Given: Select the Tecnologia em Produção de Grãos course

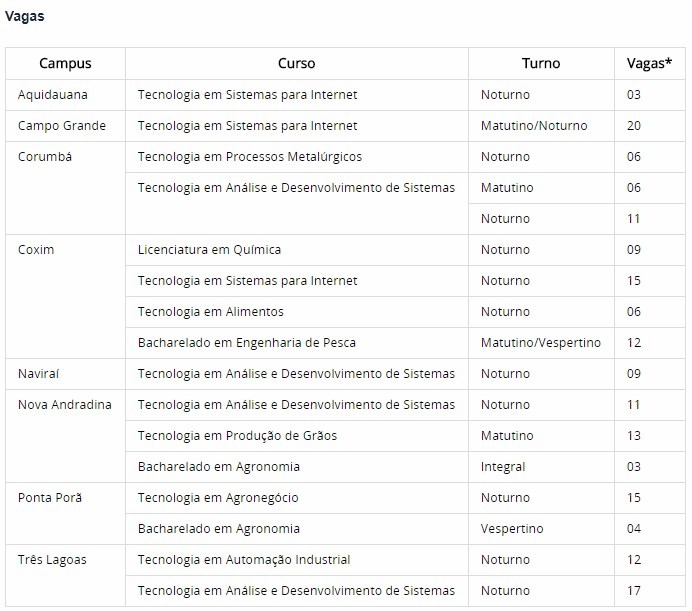Looking at the screenshot, I should [237, 436].
